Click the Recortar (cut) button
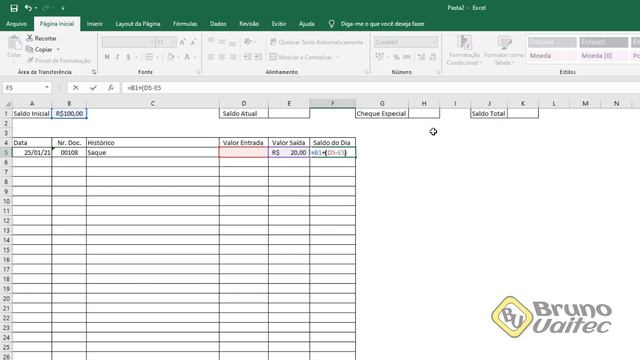 41,38
